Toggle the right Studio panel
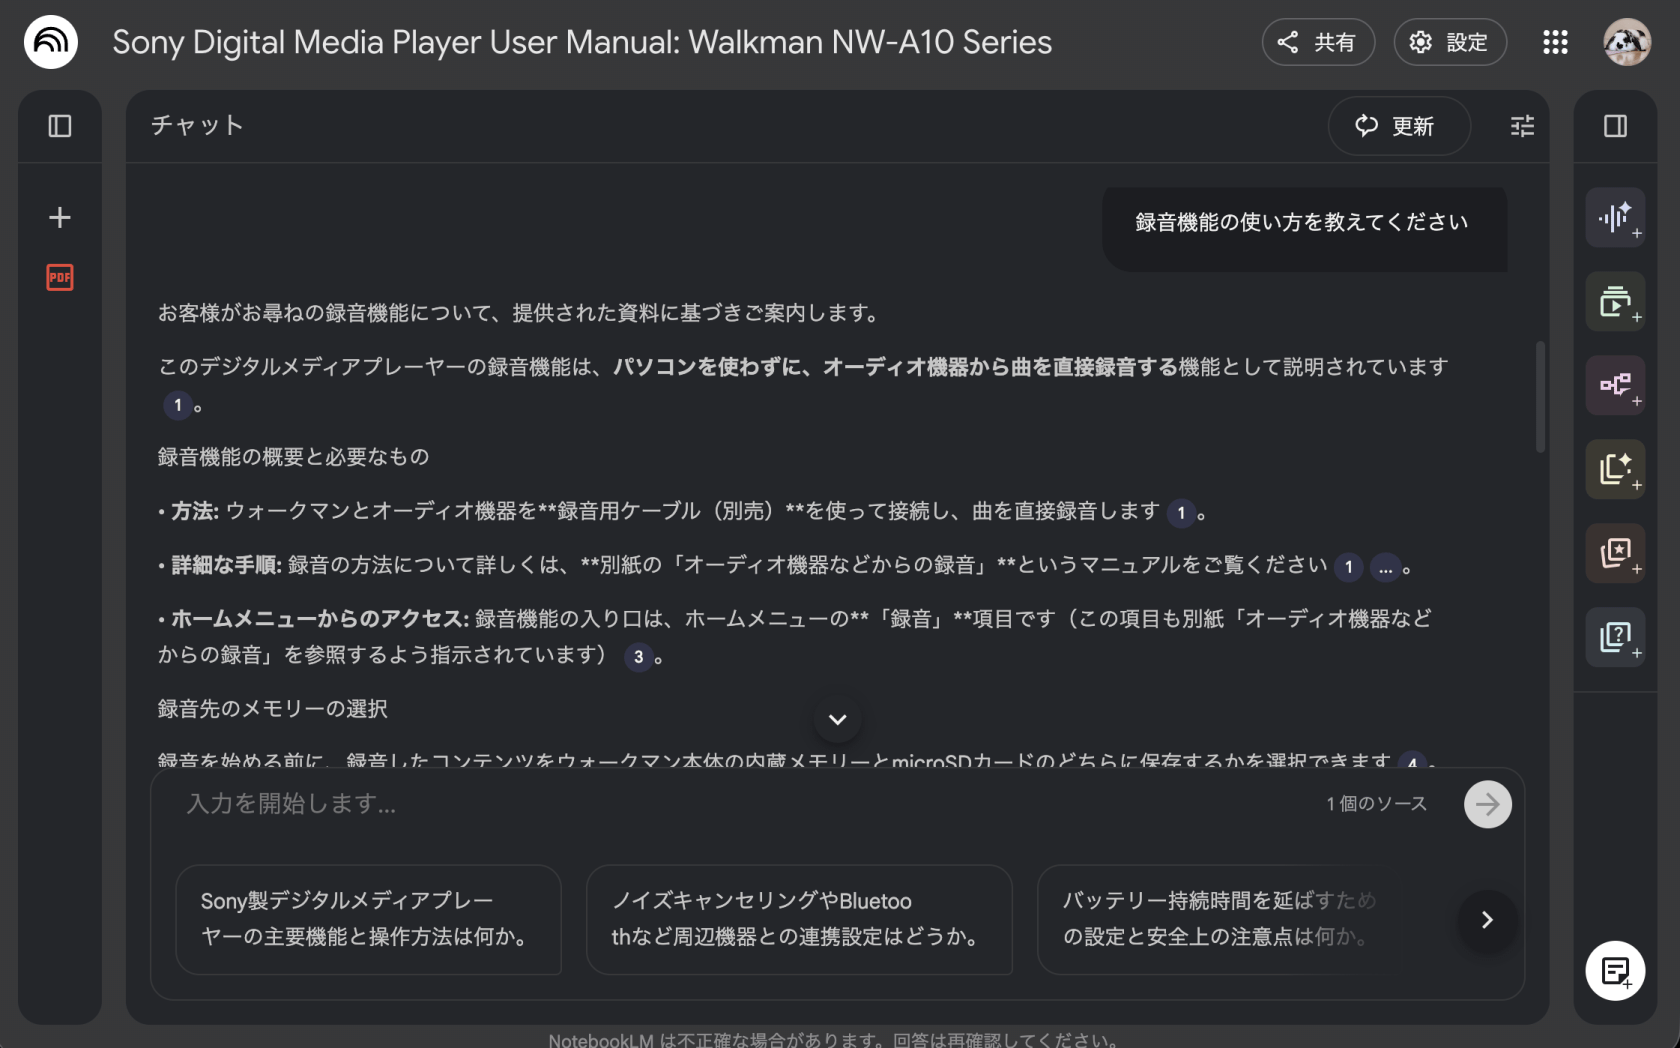The height and width of the screenshot is (1048, 1680). tap(1615, 126)
